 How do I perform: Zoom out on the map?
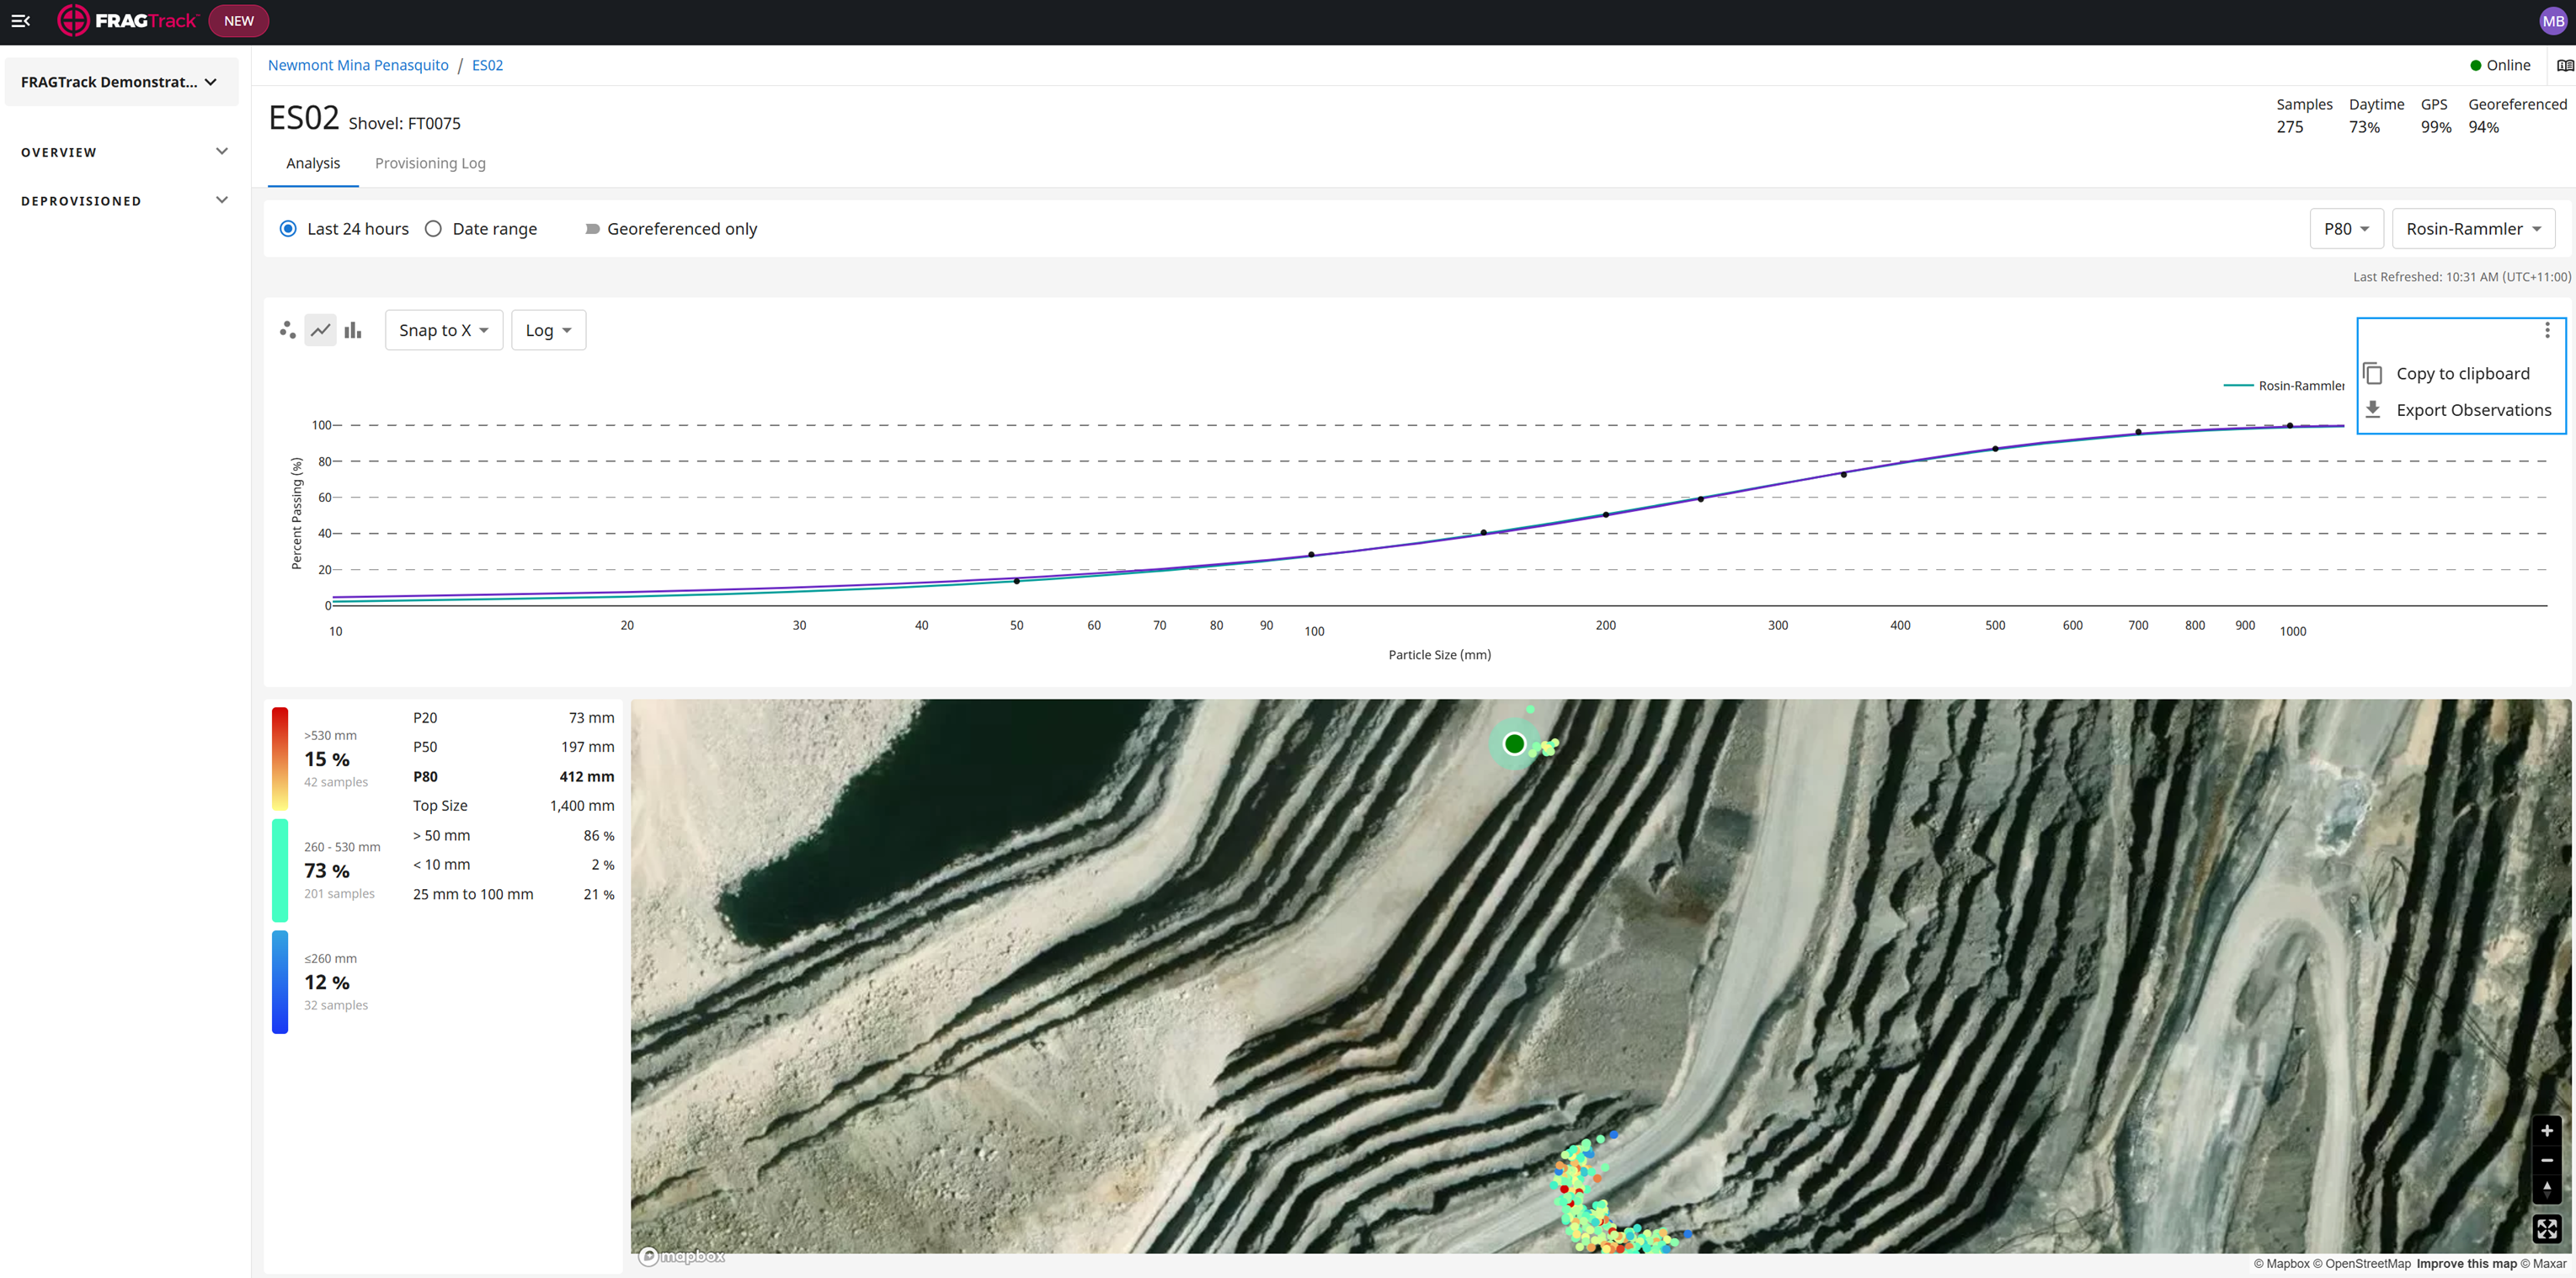pyautogui.click(x=2547, y=1160)
